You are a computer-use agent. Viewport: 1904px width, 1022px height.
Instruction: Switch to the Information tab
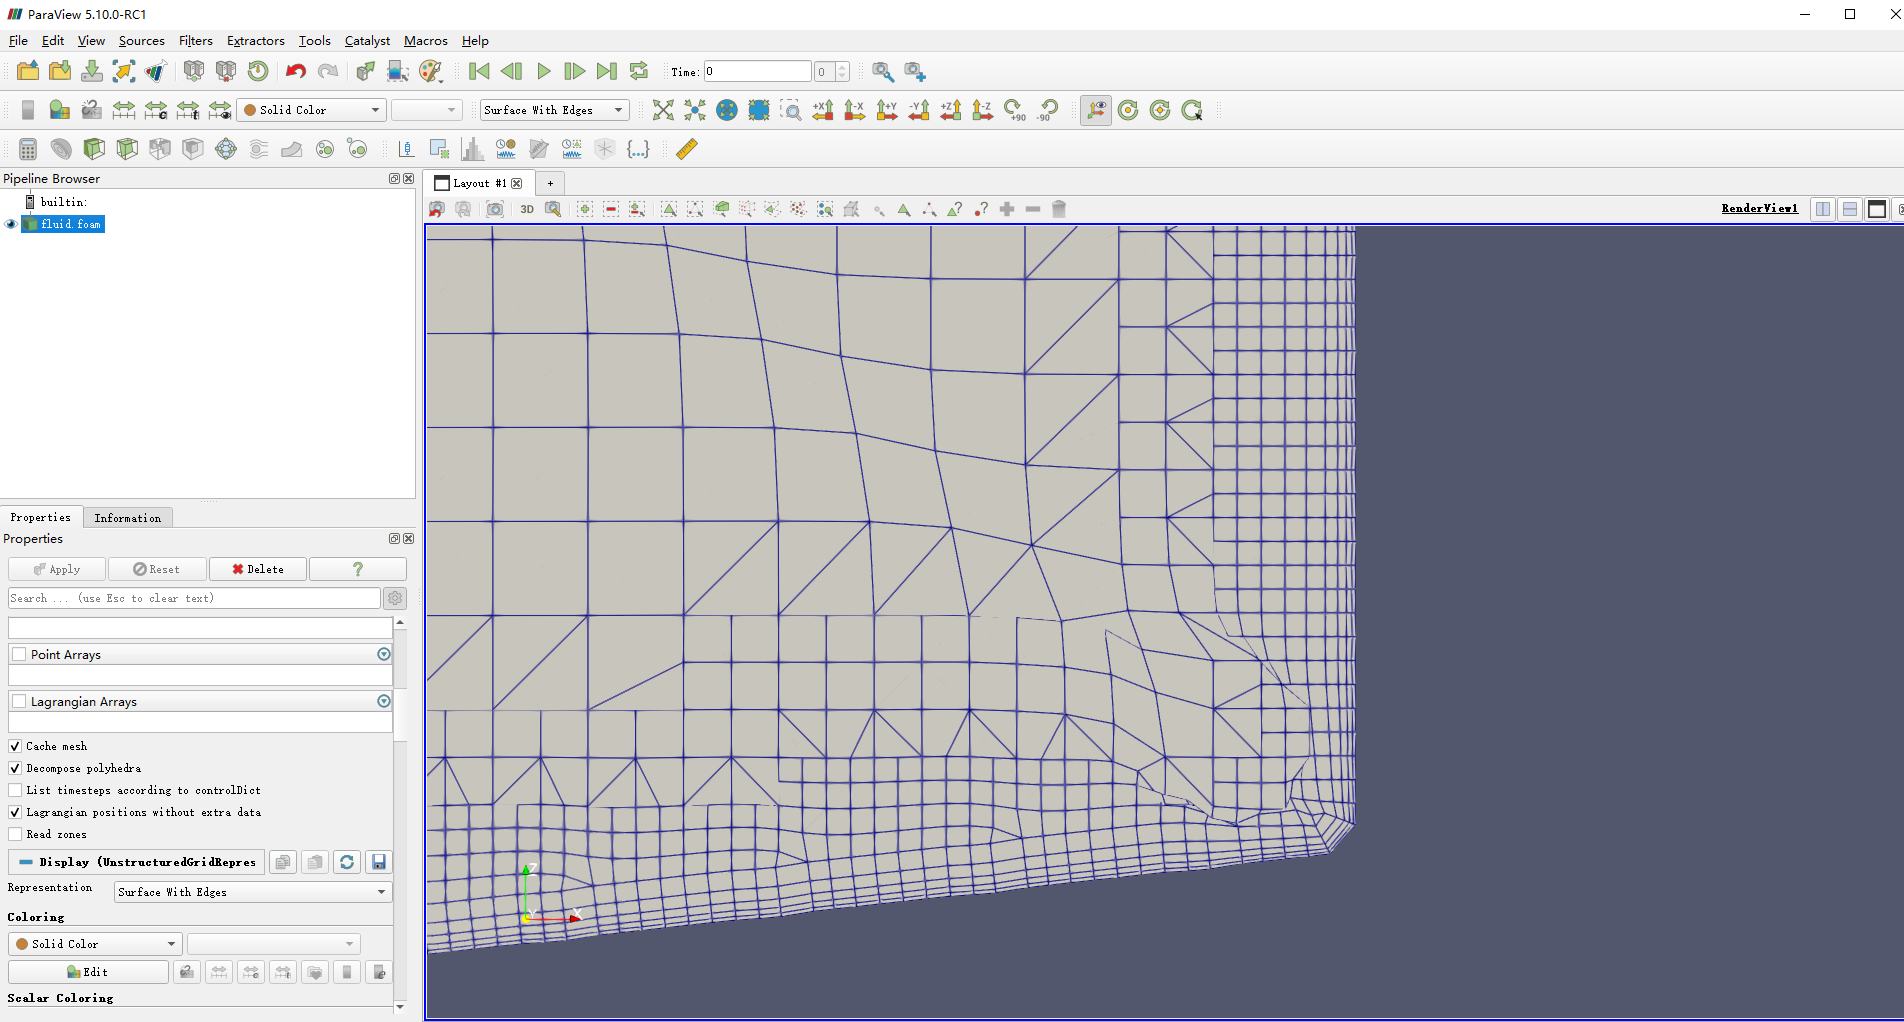point(127,518)
